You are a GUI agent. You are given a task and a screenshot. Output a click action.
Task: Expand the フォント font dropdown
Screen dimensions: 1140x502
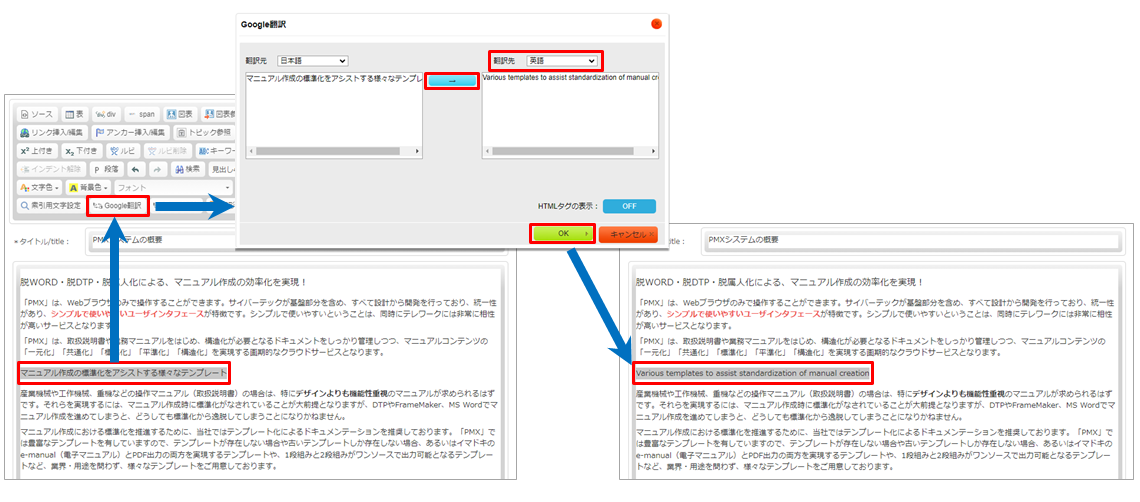click(x=174, y=188)
